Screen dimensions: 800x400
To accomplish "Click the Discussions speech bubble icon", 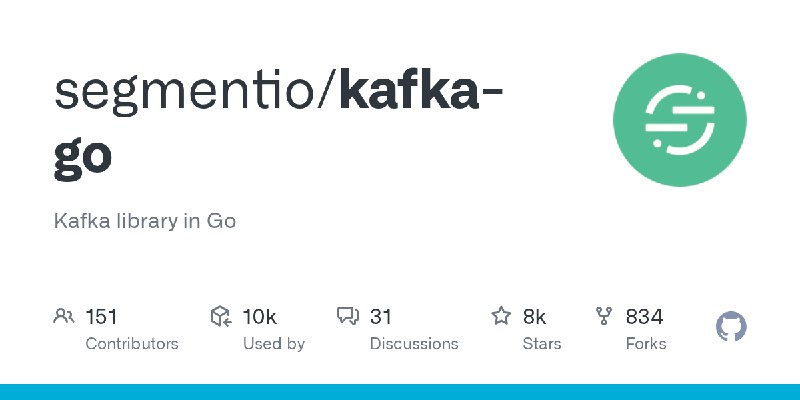I will [x=348, y=317].
